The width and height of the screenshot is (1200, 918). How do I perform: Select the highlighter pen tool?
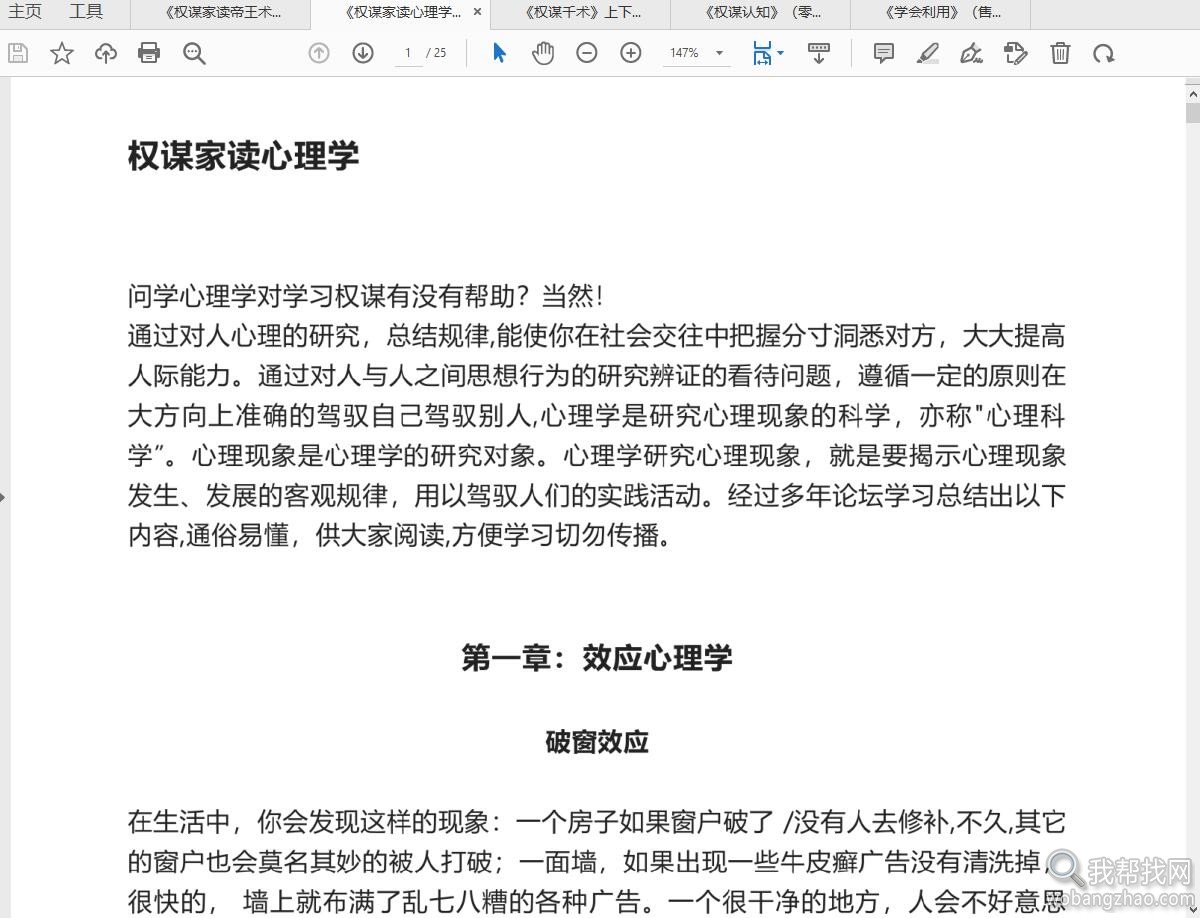coord(928,53)
